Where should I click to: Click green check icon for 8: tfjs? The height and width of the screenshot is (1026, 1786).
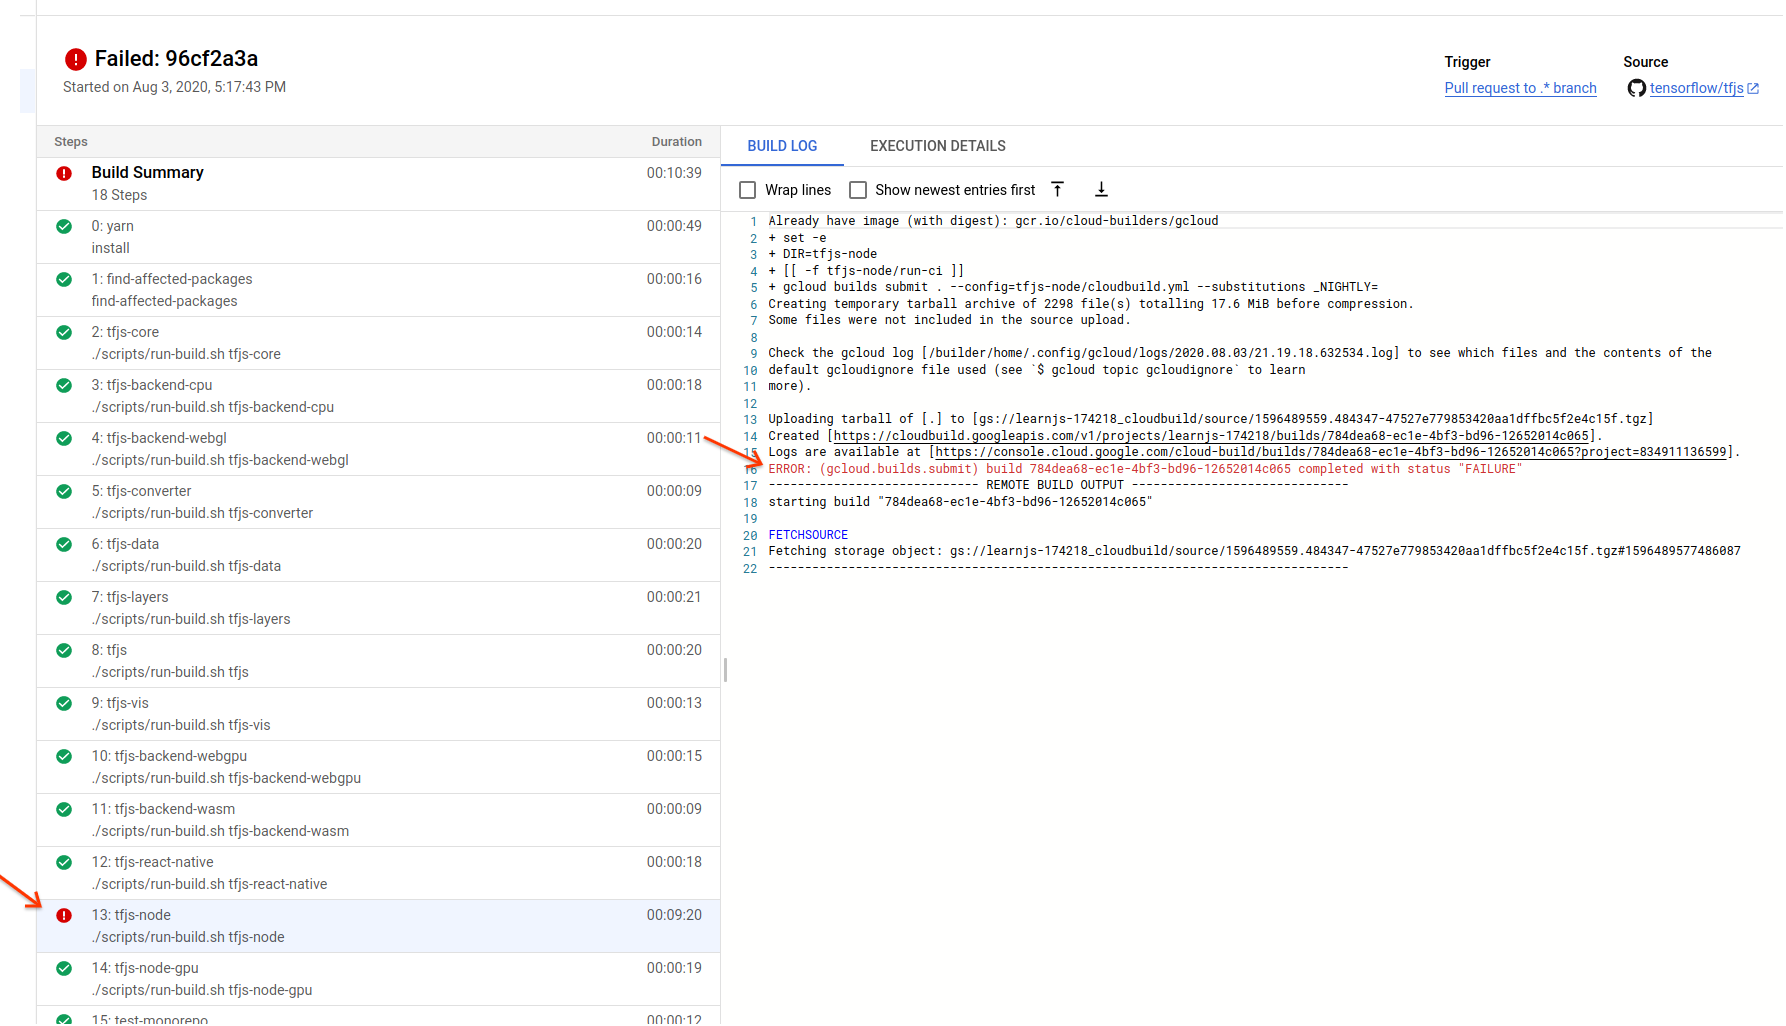(x=64, y=650)
